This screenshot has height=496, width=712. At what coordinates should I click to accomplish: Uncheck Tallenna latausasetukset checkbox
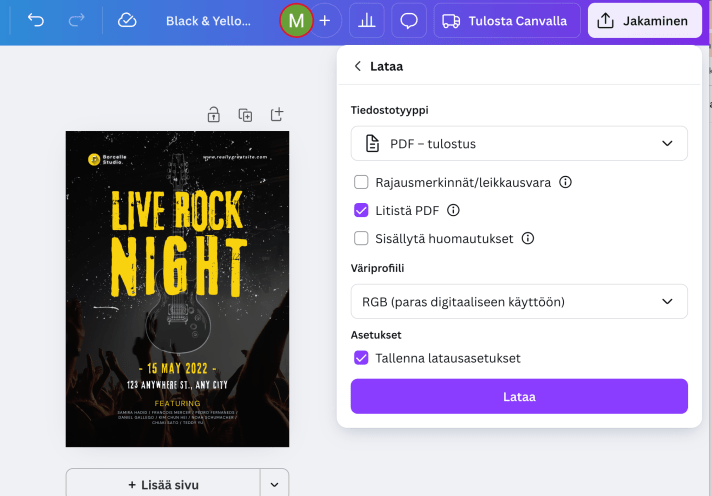pyautogui.click(x=361, y=358)
